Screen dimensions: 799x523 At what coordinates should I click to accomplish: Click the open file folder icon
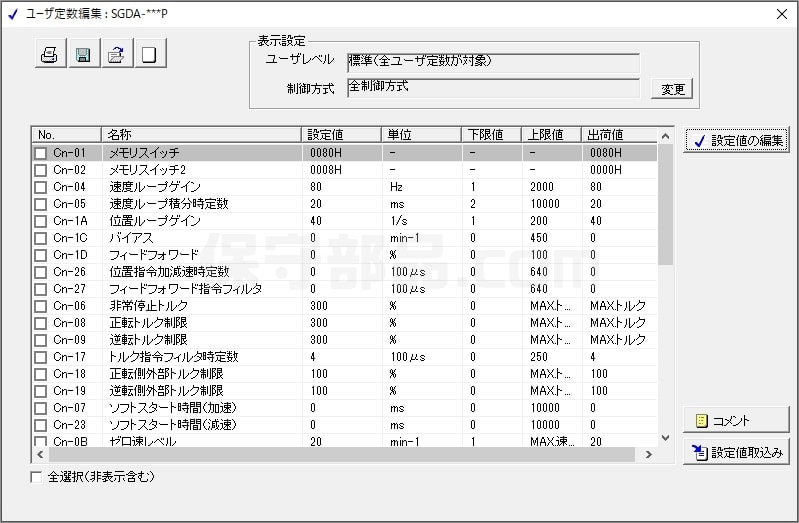click(x=116, y=55)
